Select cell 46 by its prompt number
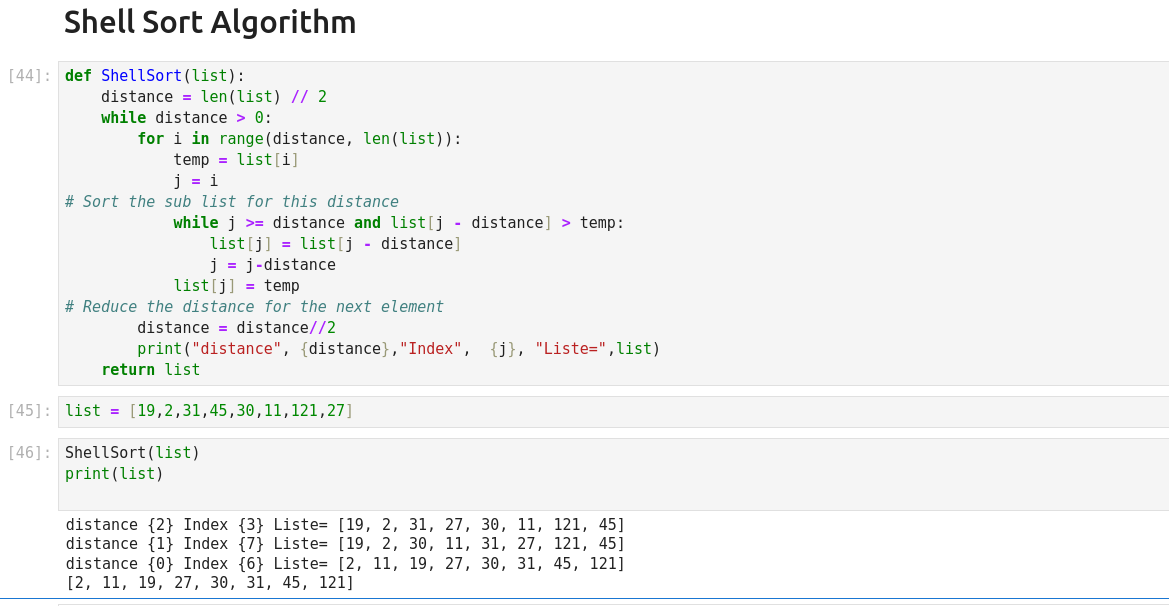This screenshot has height=606, width=1169. (x=29, y=453)
